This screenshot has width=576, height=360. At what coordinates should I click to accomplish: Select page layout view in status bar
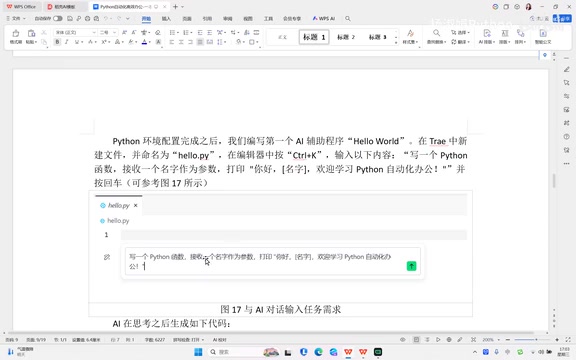pyautogui.click(x=416, y=340)
